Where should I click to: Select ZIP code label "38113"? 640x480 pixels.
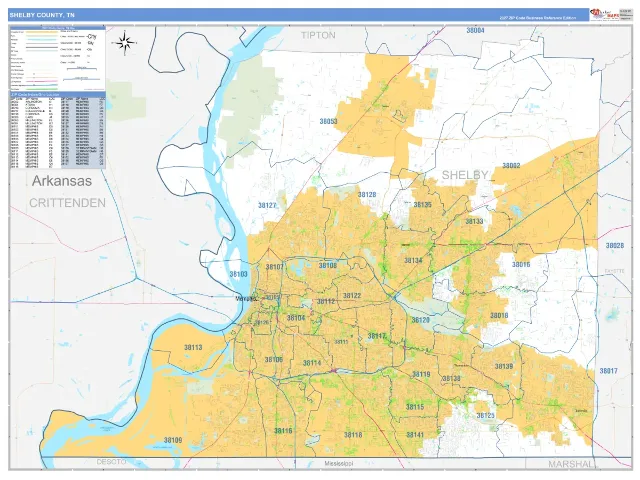193,347
